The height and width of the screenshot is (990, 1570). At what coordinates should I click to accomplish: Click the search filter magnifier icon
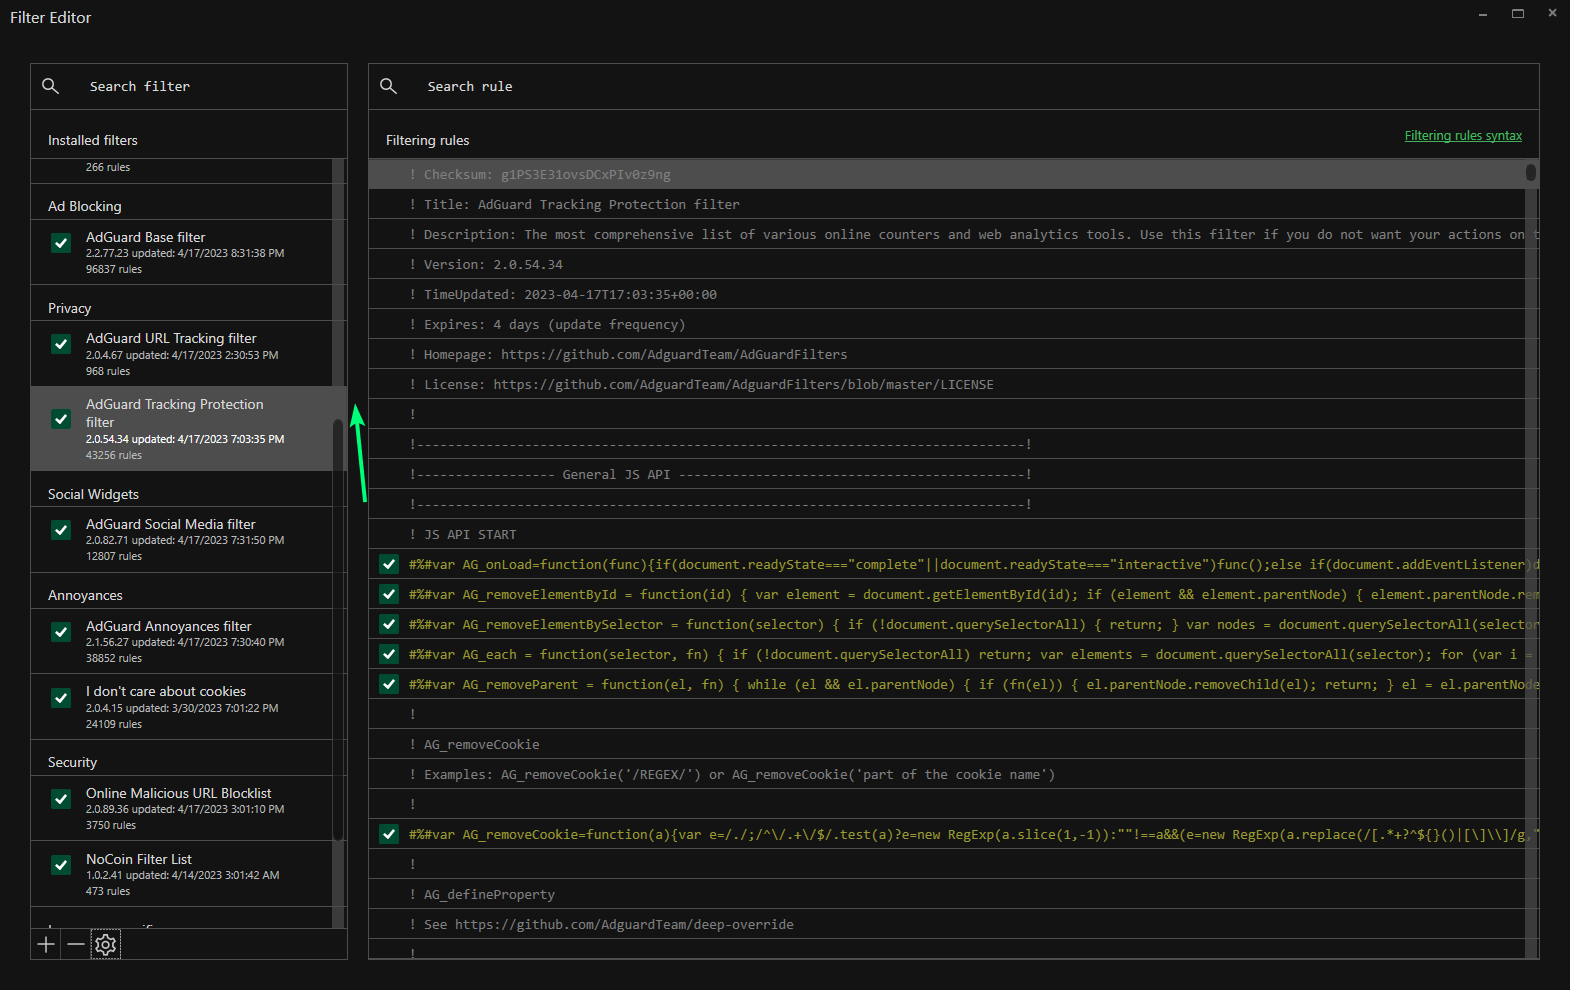[50, 86]
